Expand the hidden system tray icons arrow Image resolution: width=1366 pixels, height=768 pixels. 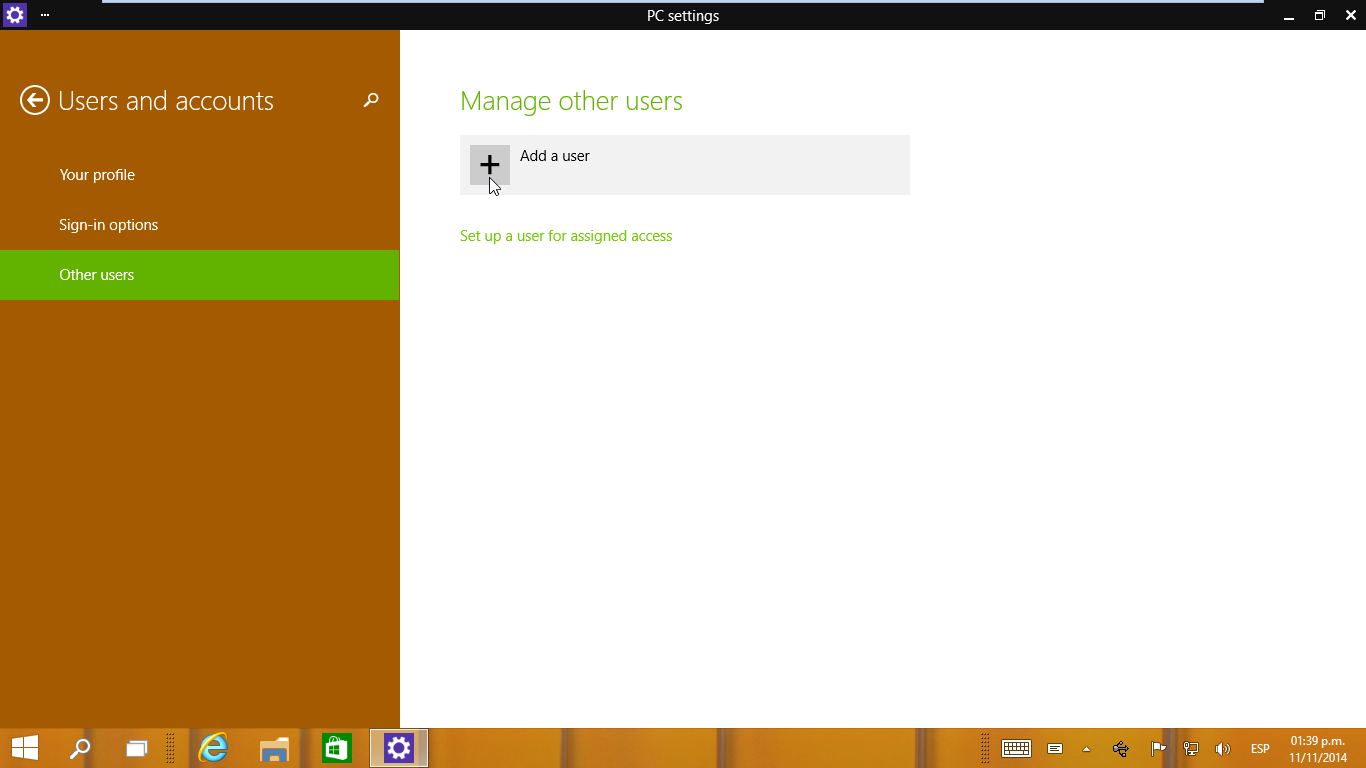point(1086,749)
